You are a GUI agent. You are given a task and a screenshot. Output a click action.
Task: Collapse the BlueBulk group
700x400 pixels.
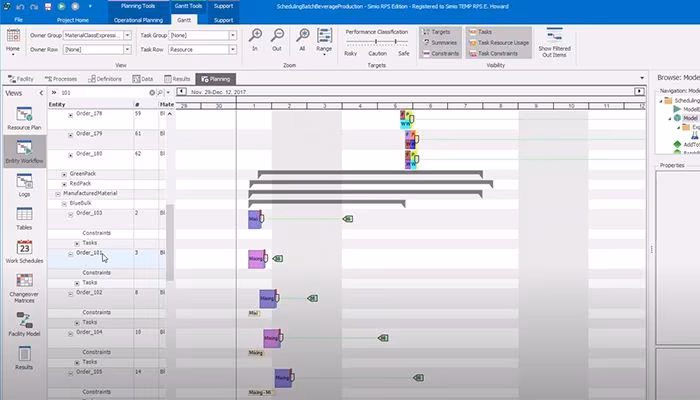click(64, 204)
